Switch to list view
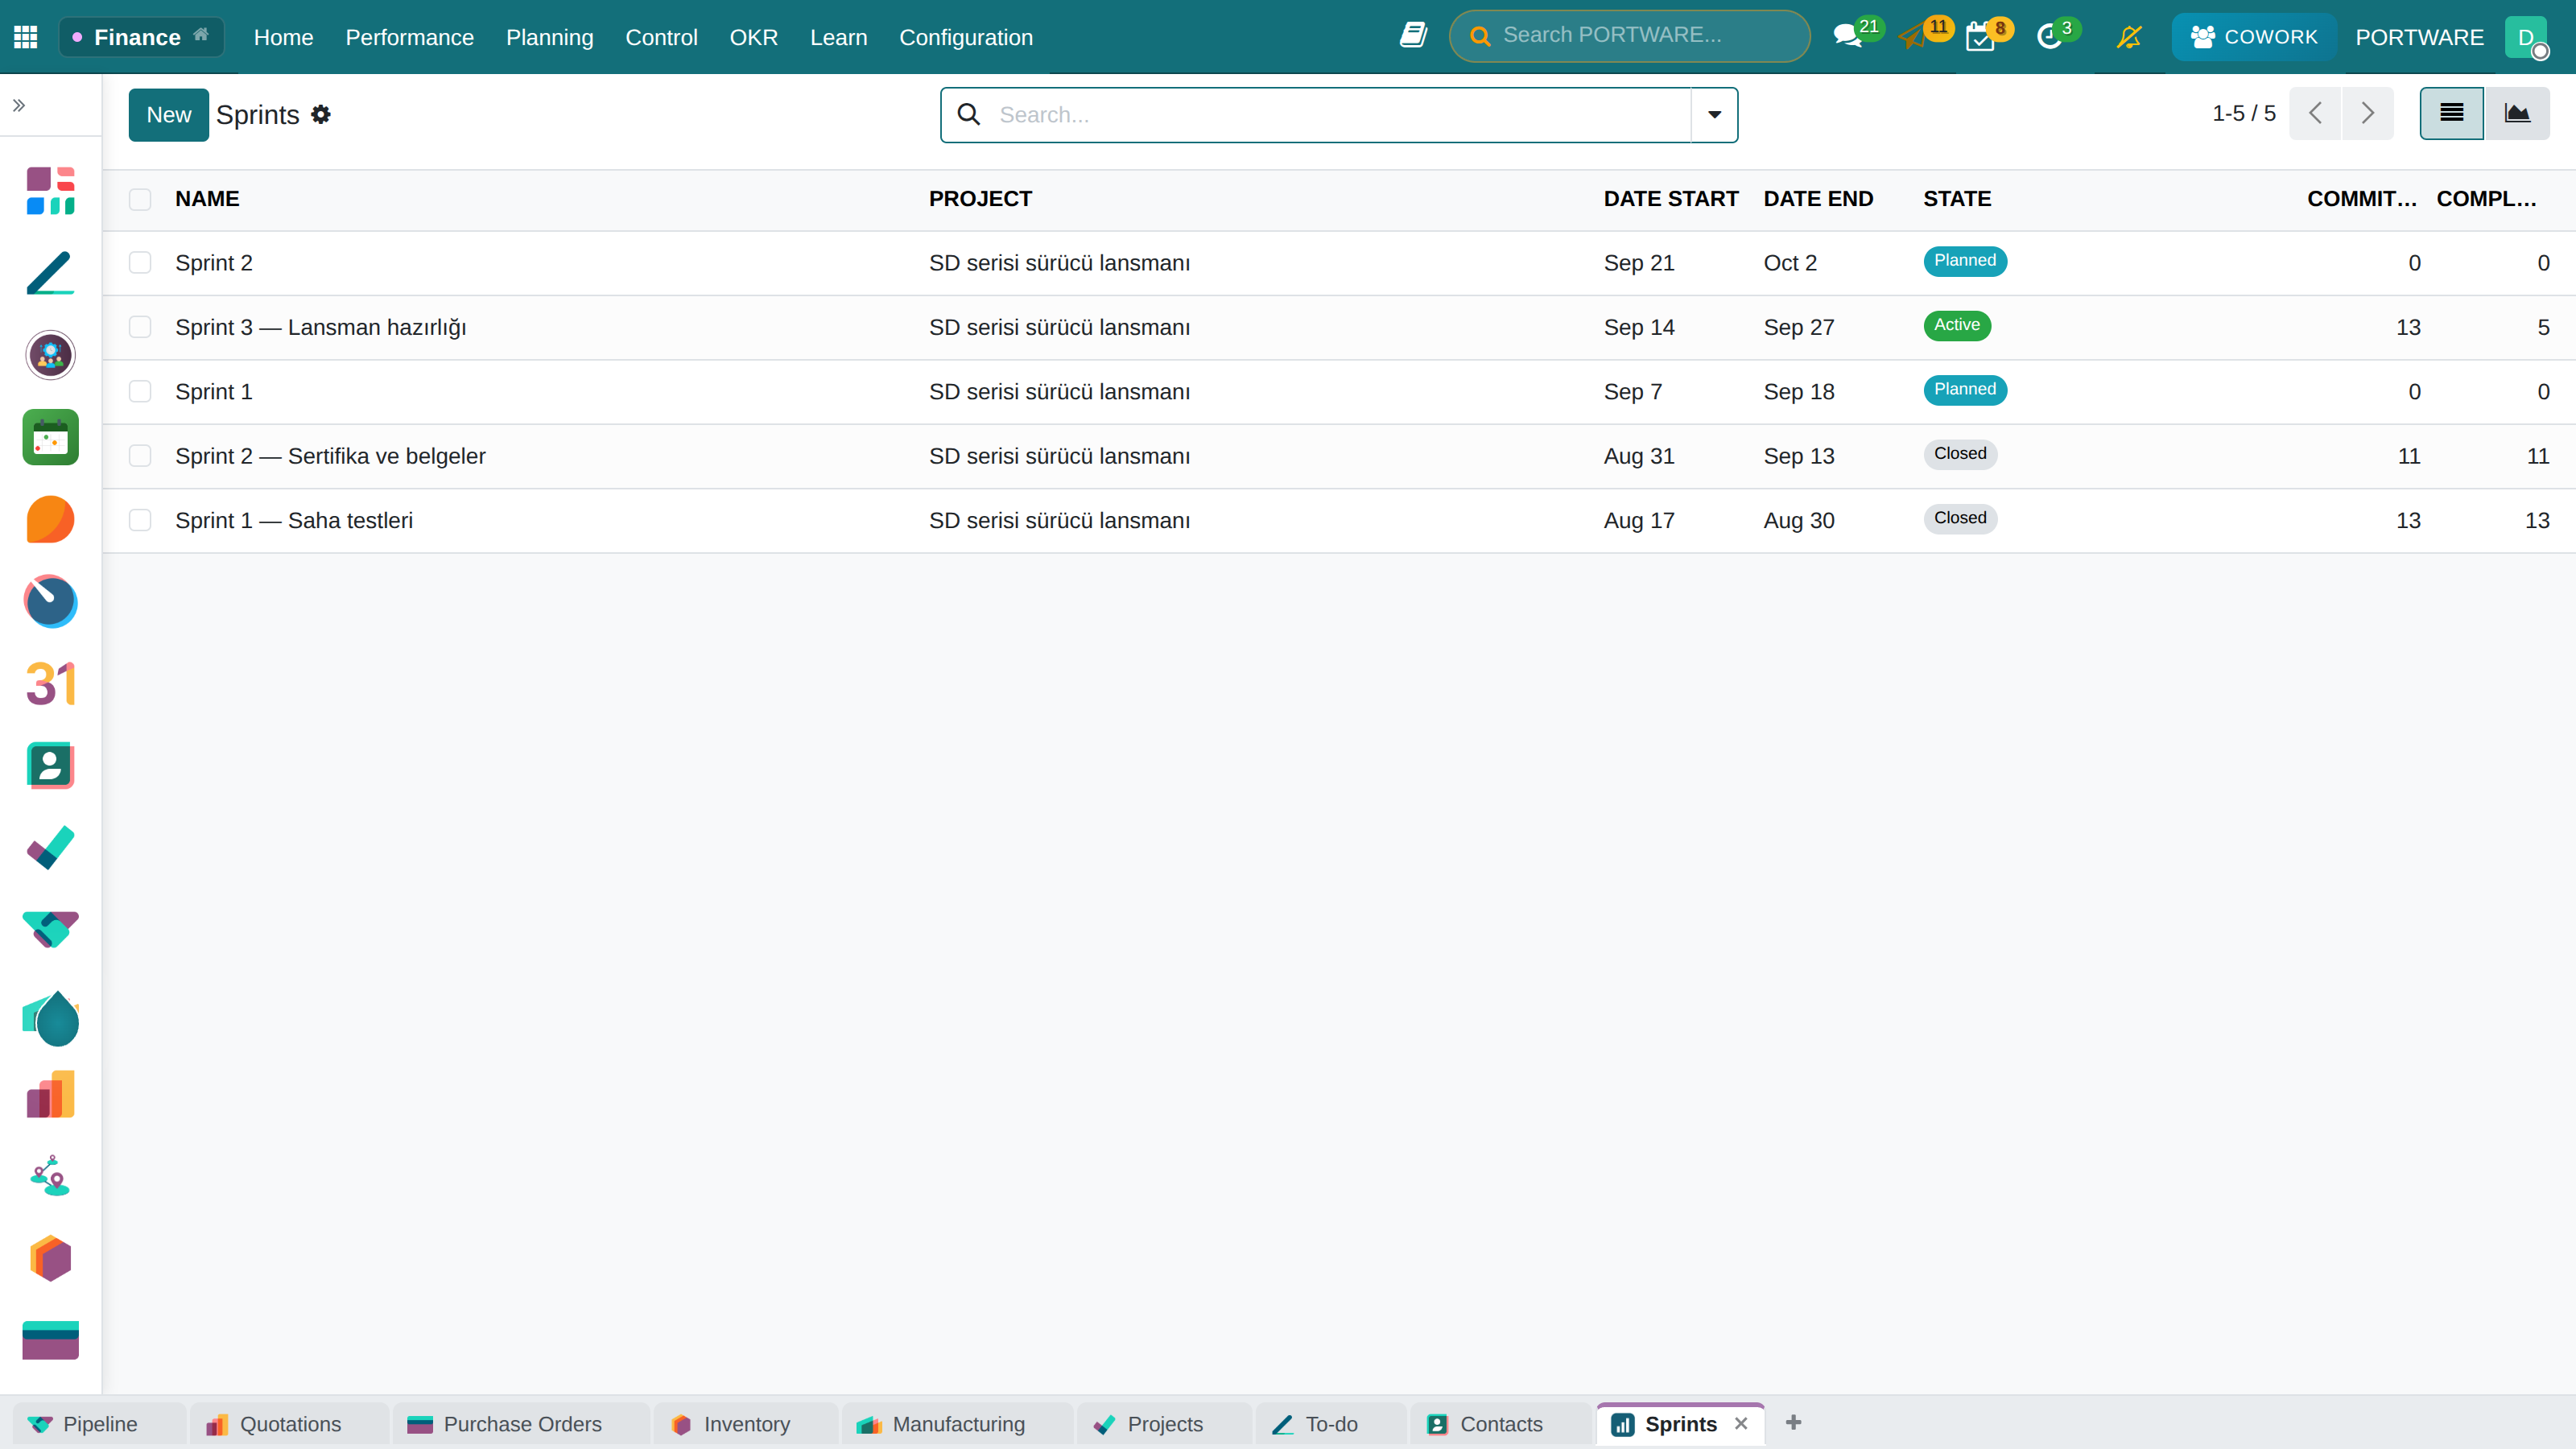Screen dimensions: 2576x1449 click(2451, 113)
